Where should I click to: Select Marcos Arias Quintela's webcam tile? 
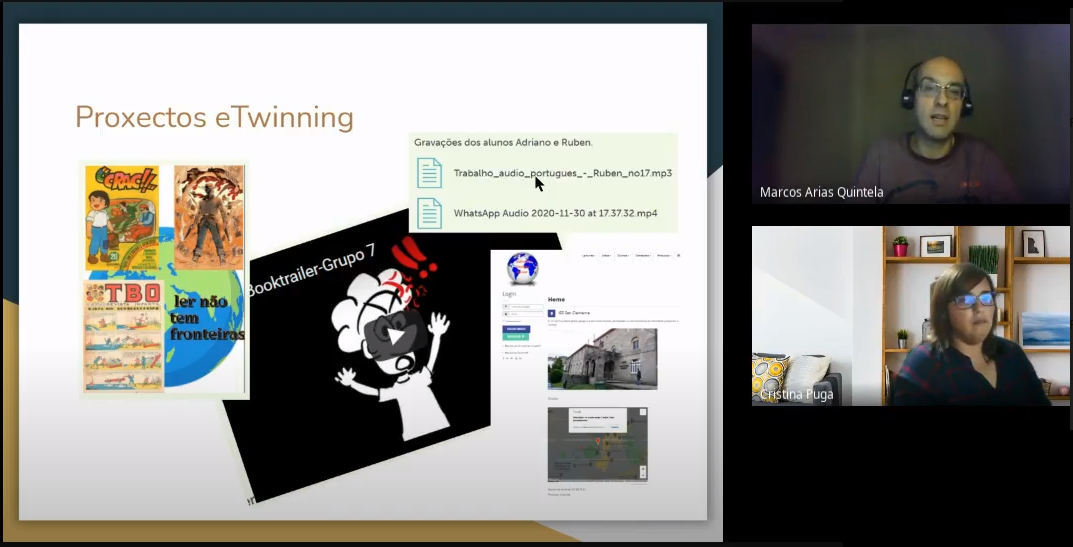(x=910, y=114)
